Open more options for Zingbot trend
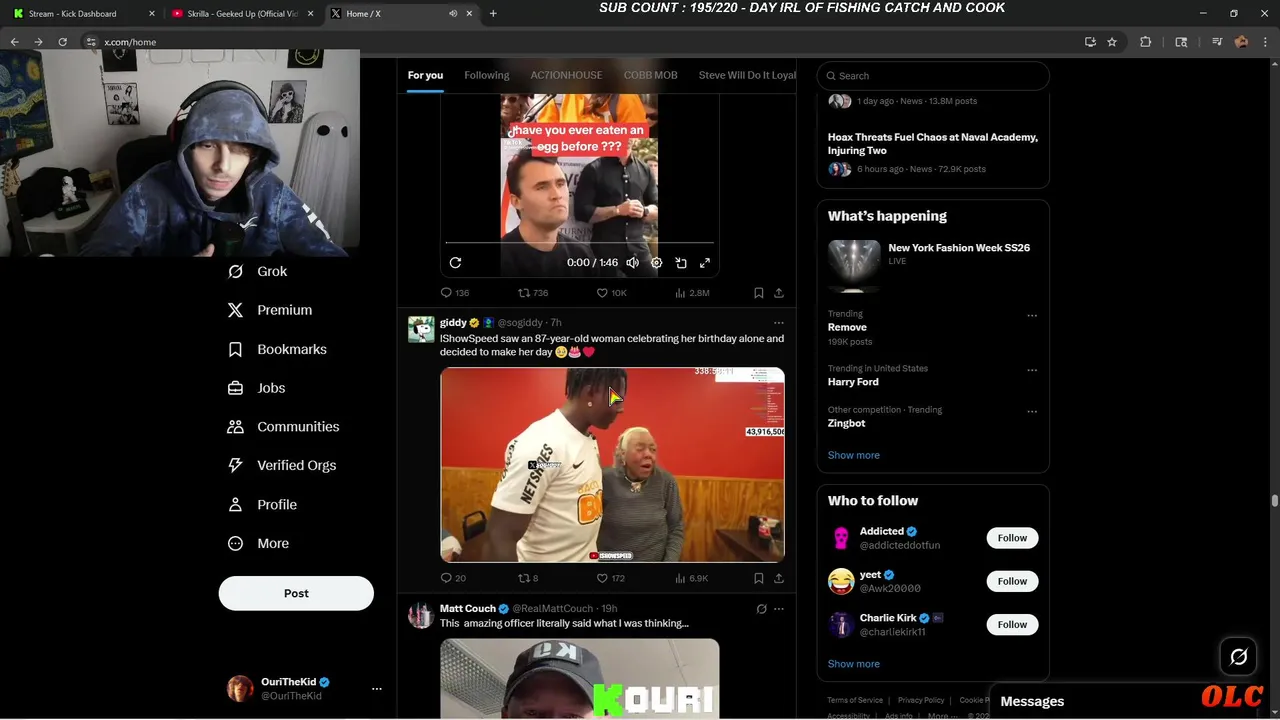 pyautogui.click(x=1032, y=411)
